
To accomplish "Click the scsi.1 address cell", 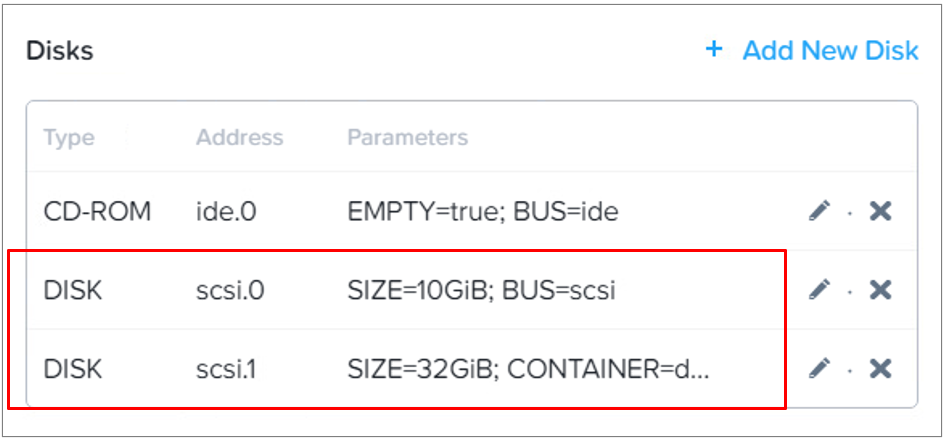I will click(x=226, y=369).
